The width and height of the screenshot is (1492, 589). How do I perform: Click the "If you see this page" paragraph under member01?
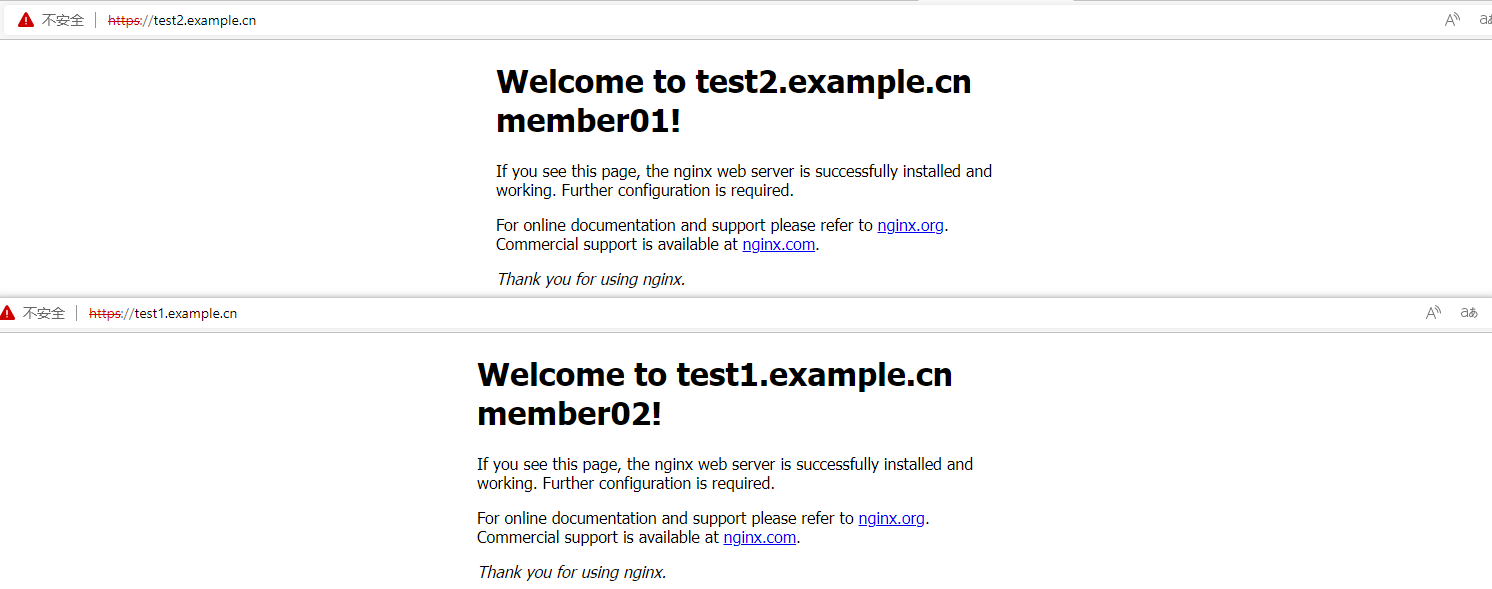[743, 181]
